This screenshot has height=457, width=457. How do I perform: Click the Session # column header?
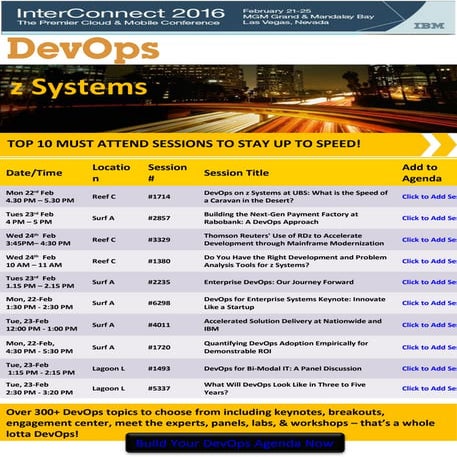[167, 173]
